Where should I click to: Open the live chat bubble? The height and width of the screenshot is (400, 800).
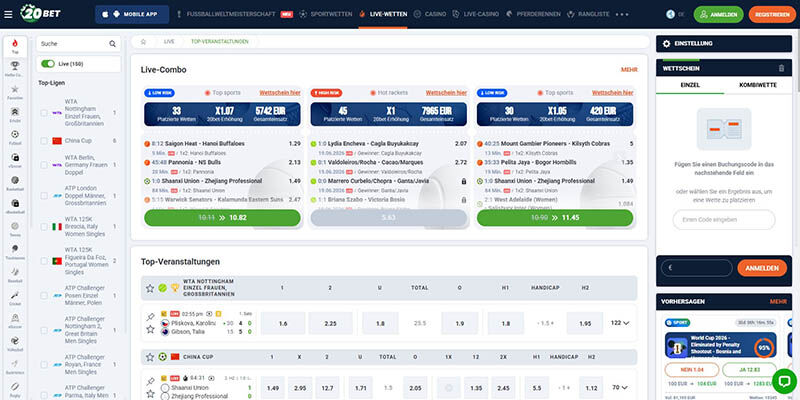pyautogui.click(x=784, y=381)
